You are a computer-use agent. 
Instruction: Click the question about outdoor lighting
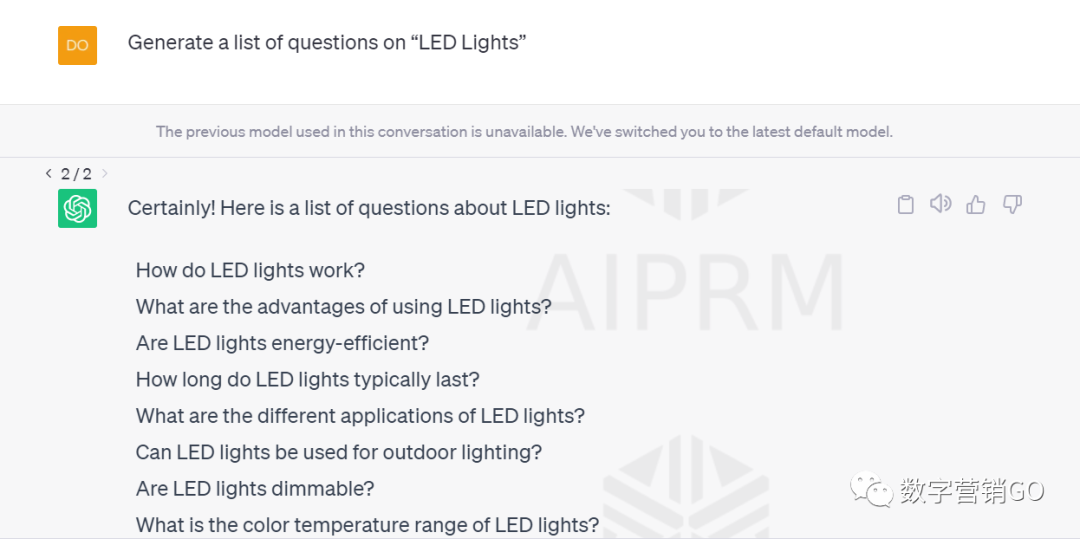(x=339, y=452)
